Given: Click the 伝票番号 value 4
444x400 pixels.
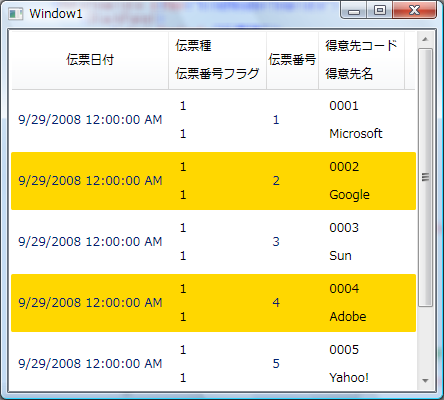Looking at the screenshot, I should tap(276, 303).
